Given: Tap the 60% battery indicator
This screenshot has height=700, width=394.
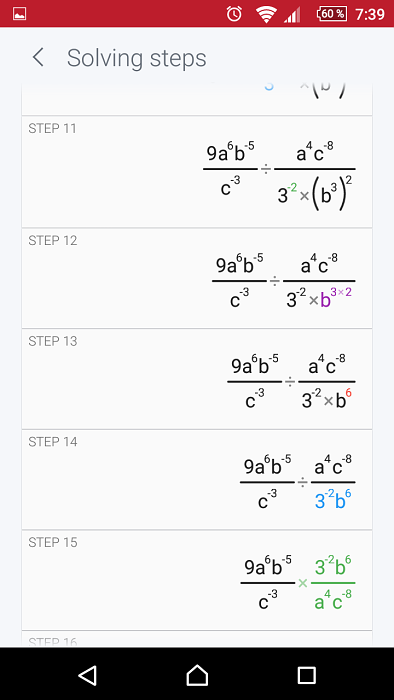Looking at the screenshot, I should tap(332, 14).
